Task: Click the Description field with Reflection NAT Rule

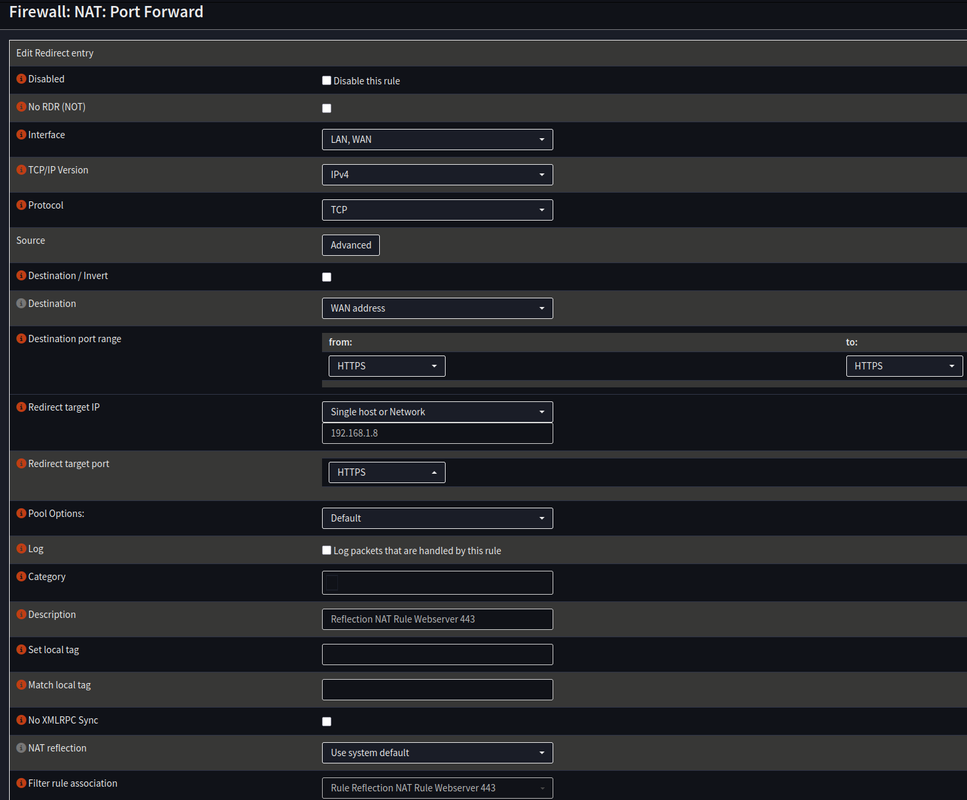Action: click(x=437, y=619)
